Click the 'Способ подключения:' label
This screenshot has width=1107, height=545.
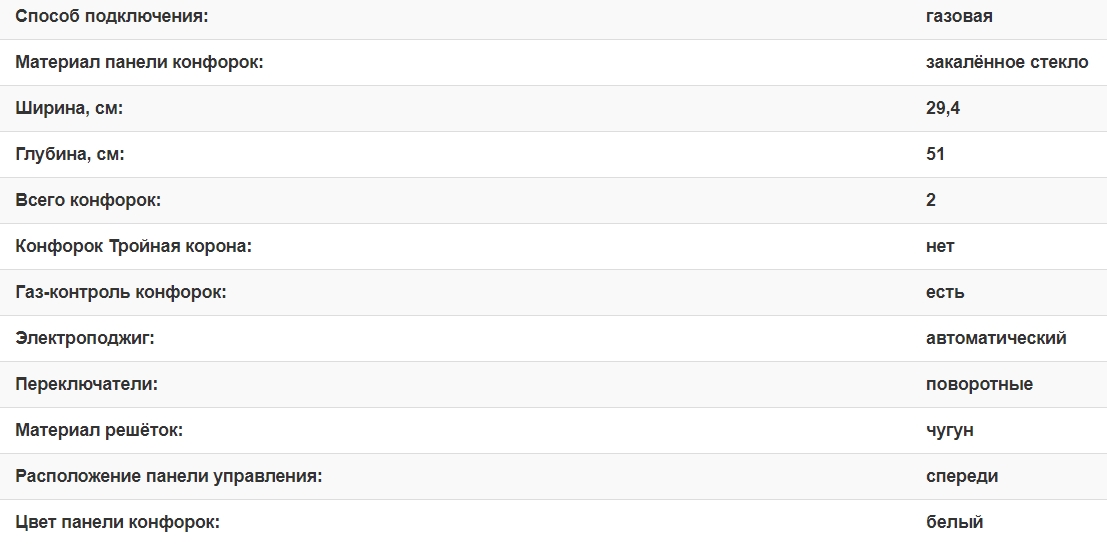112,16
